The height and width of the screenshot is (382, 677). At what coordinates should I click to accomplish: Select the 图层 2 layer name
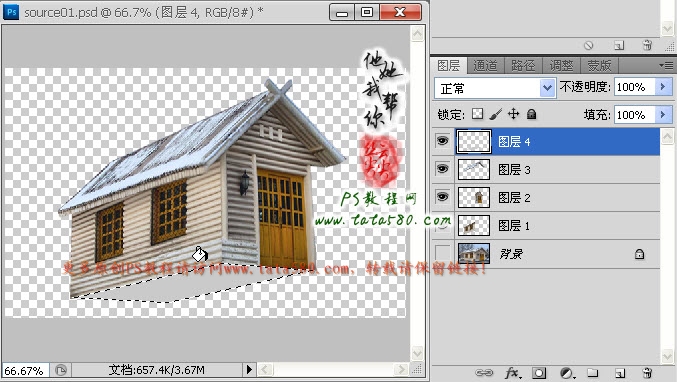[x=514, y=198]
